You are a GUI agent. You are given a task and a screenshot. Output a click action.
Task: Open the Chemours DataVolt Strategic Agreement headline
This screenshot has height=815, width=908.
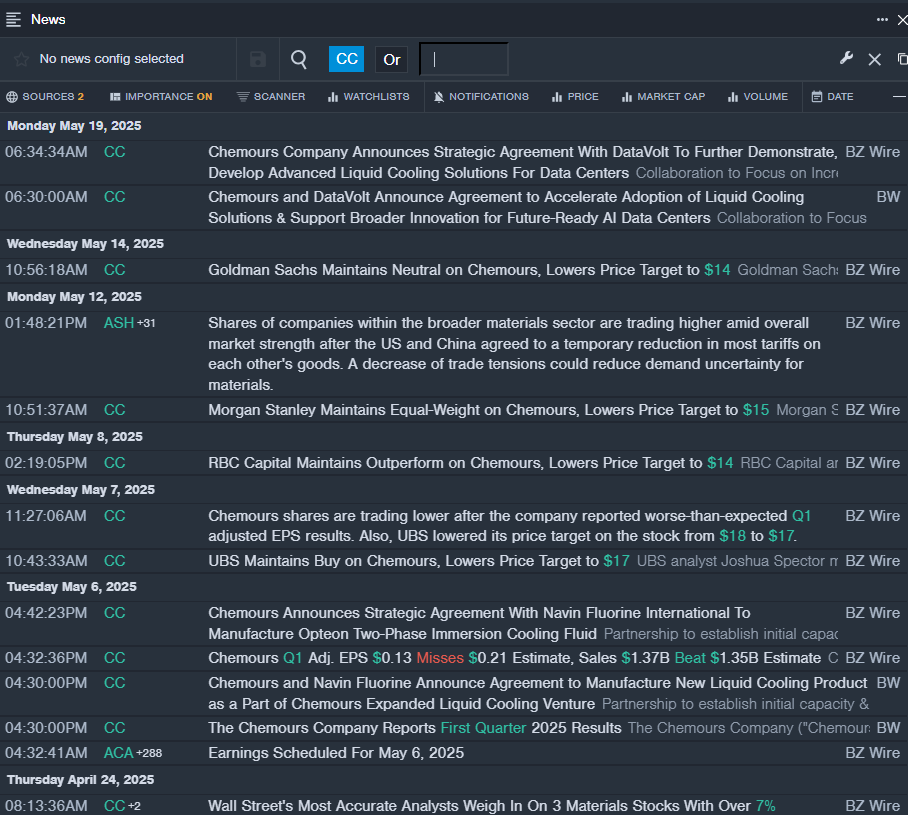click(523, 162)
